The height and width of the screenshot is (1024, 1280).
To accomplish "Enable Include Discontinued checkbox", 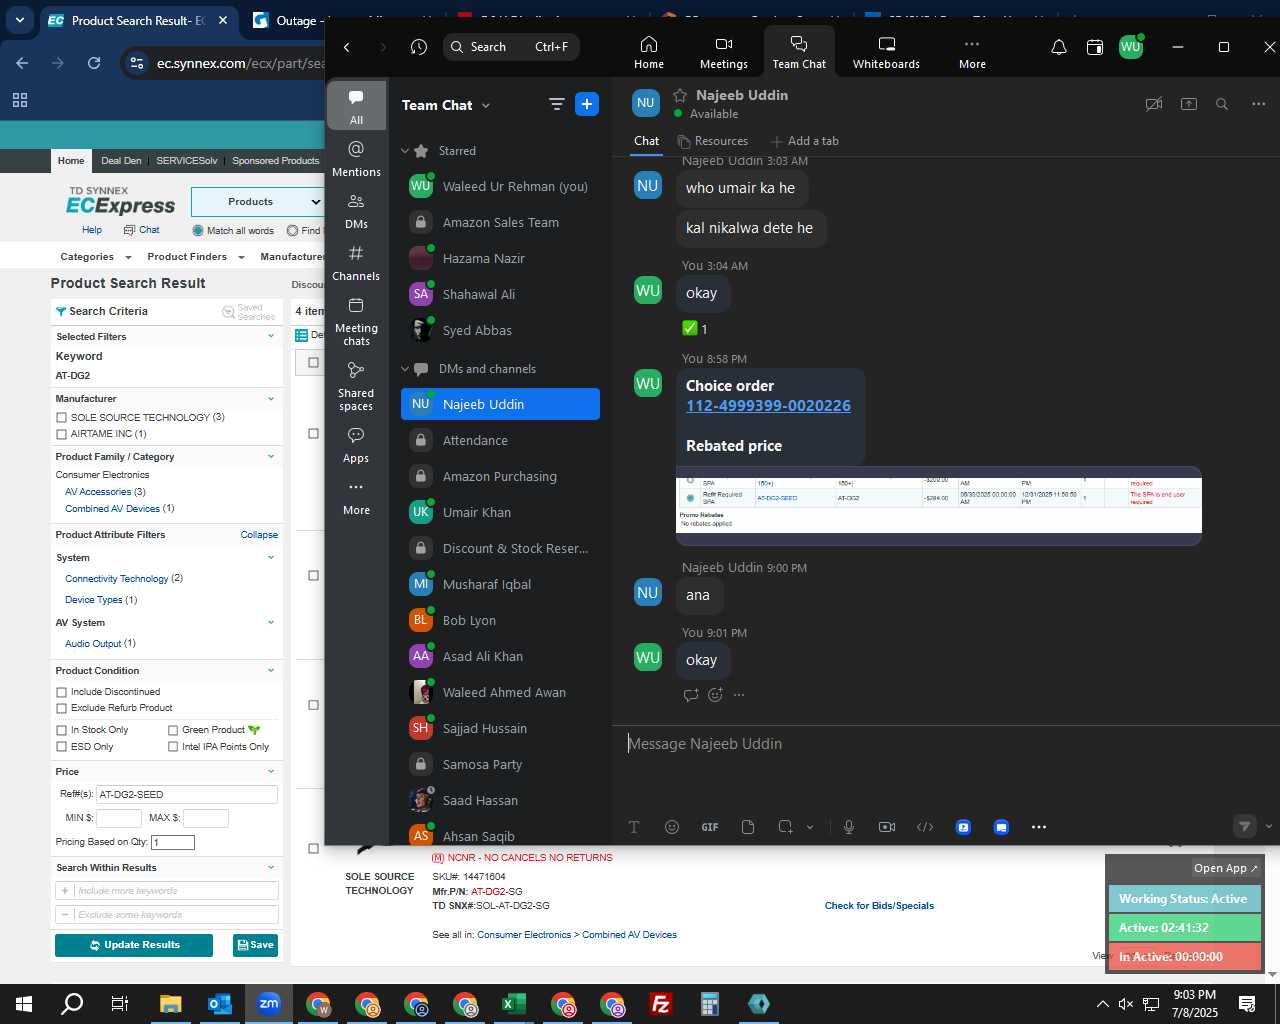I will 62,692.
